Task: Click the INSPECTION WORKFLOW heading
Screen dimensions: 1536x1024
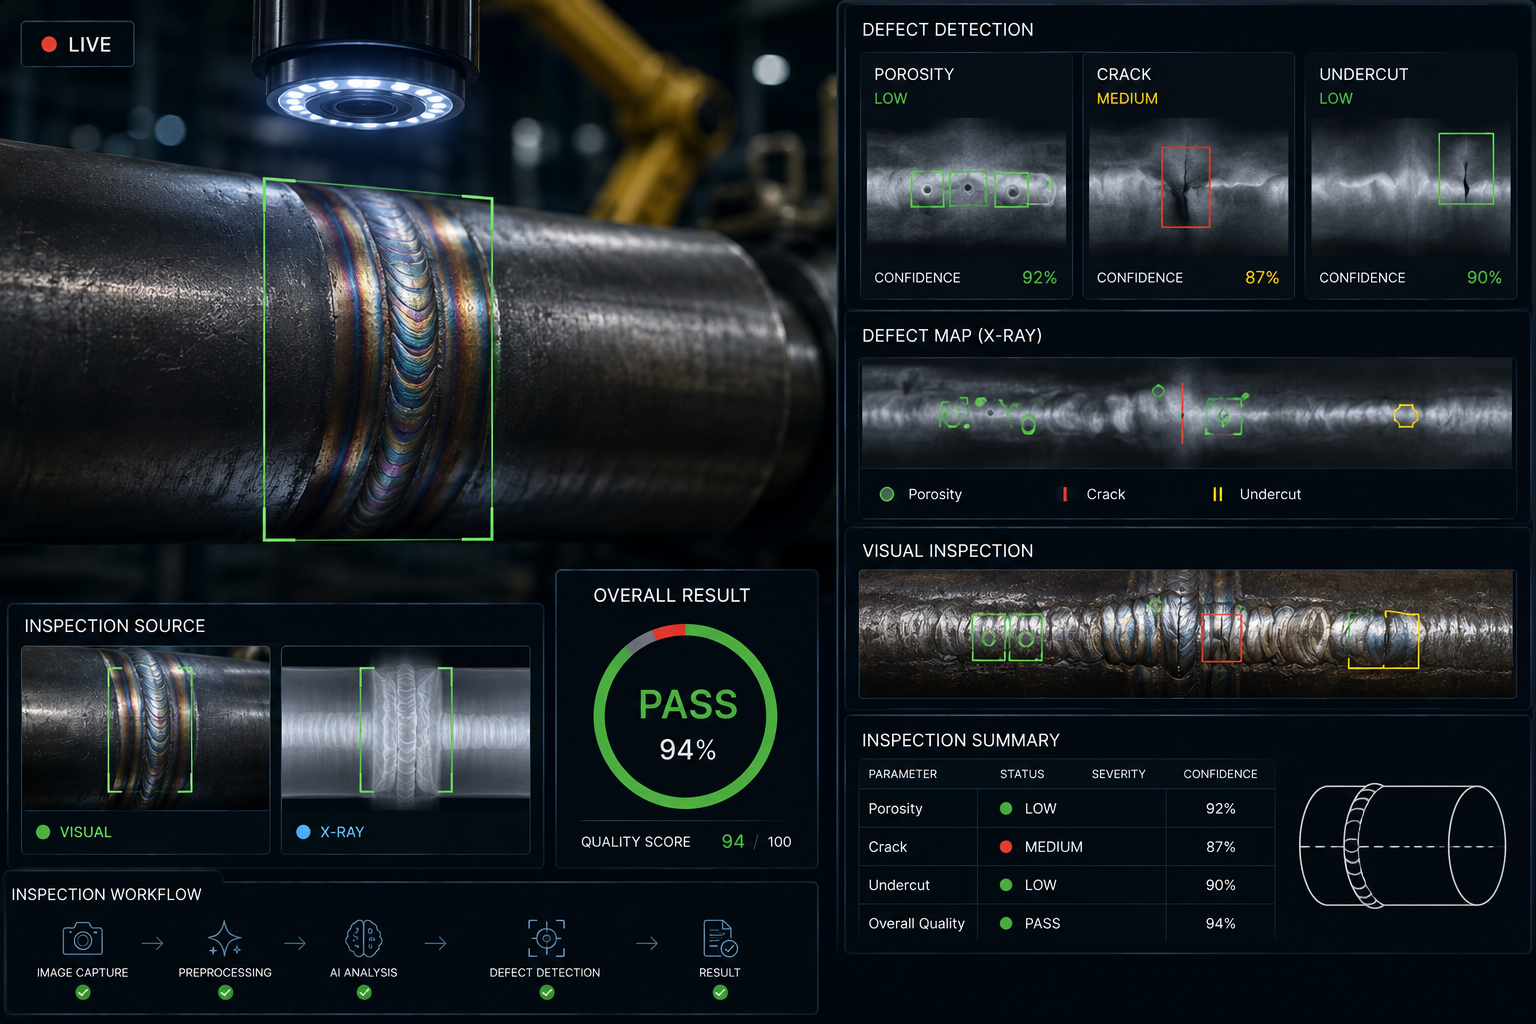Action: (106, 894)
